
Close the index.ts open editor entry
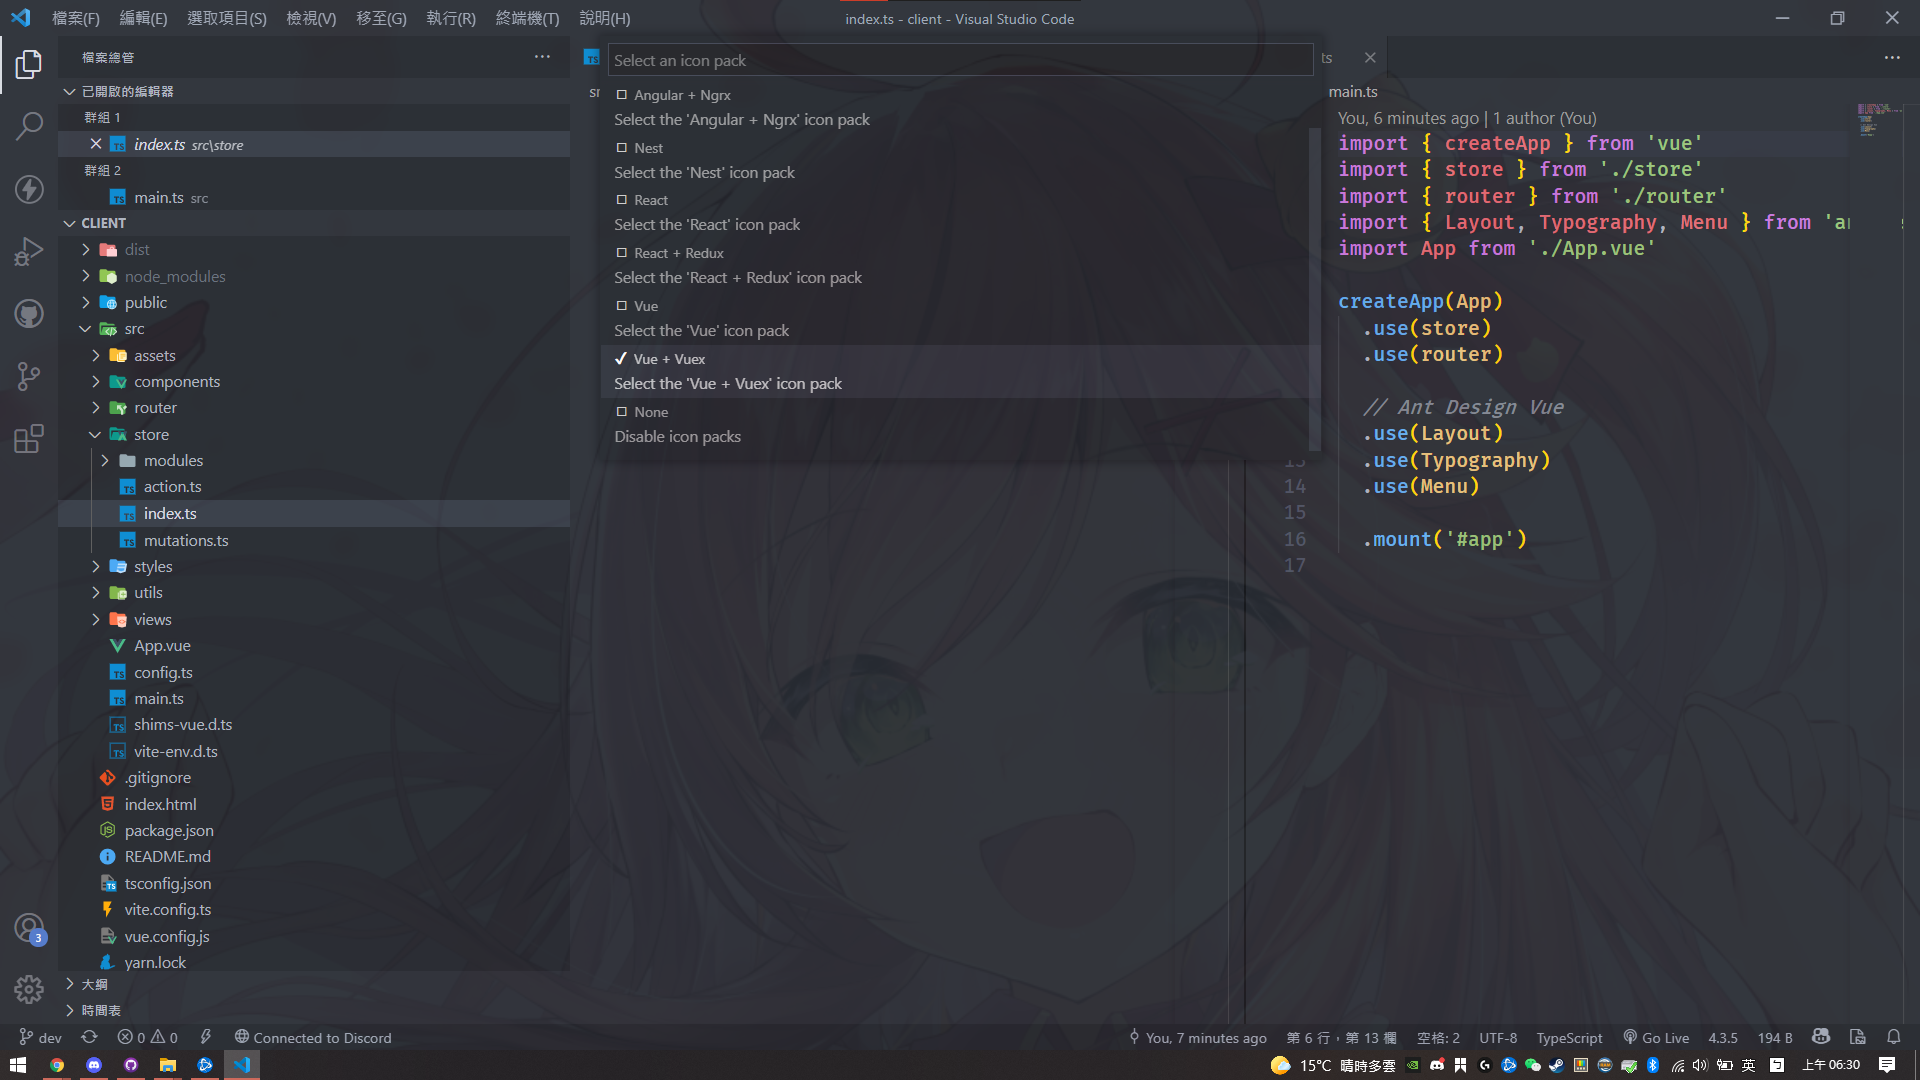[96, 144]
